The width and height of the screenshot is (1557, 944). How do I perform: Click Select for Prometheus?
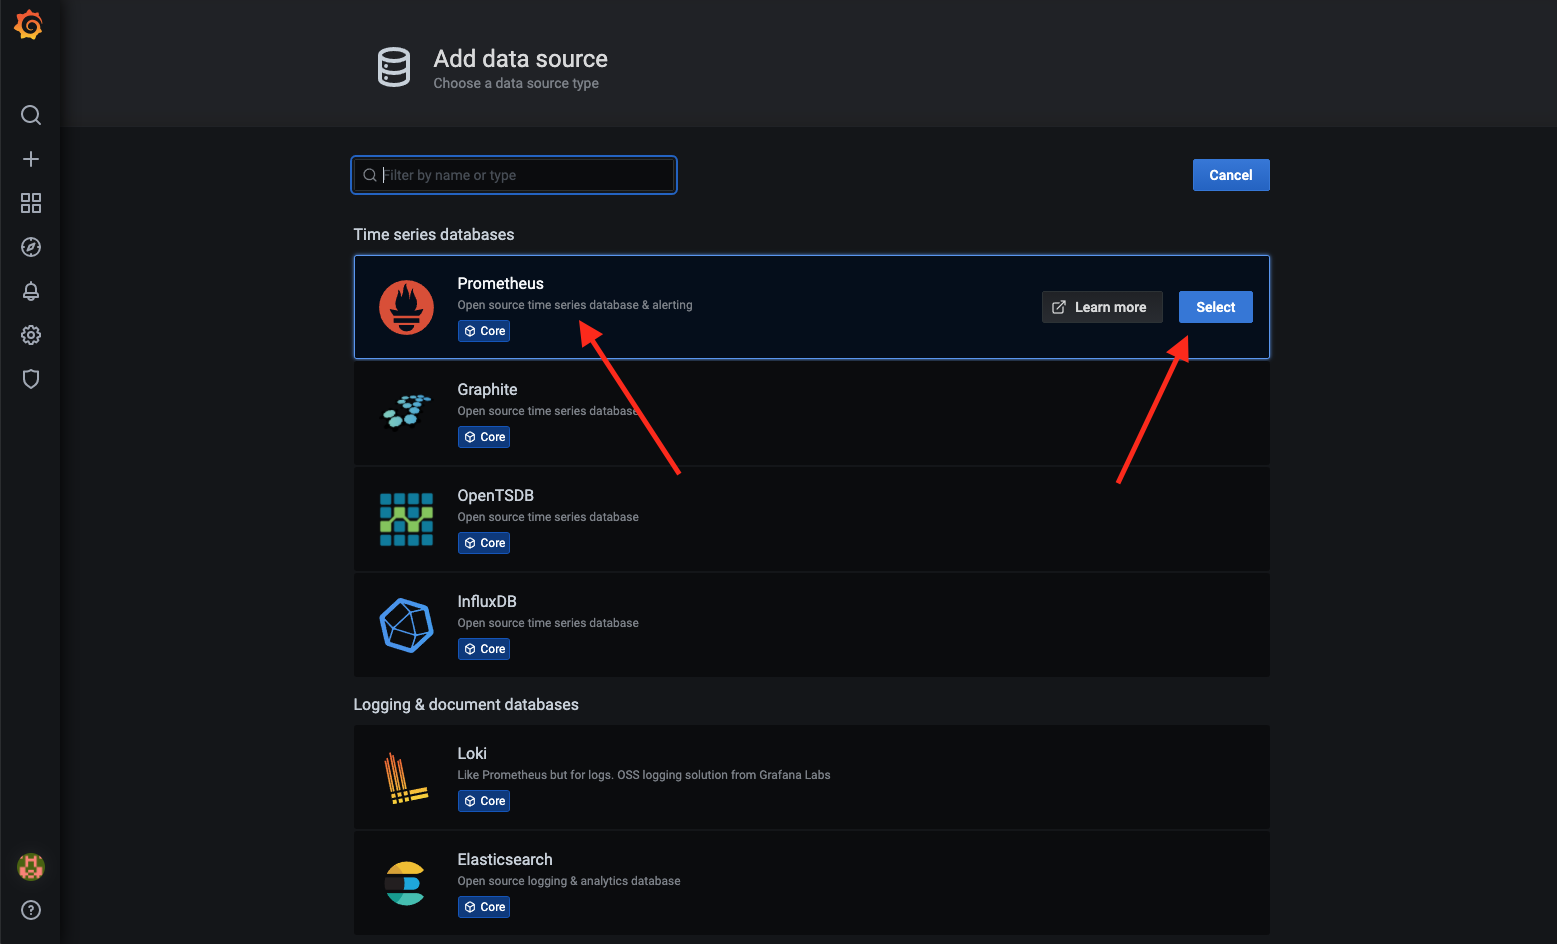1216,307
